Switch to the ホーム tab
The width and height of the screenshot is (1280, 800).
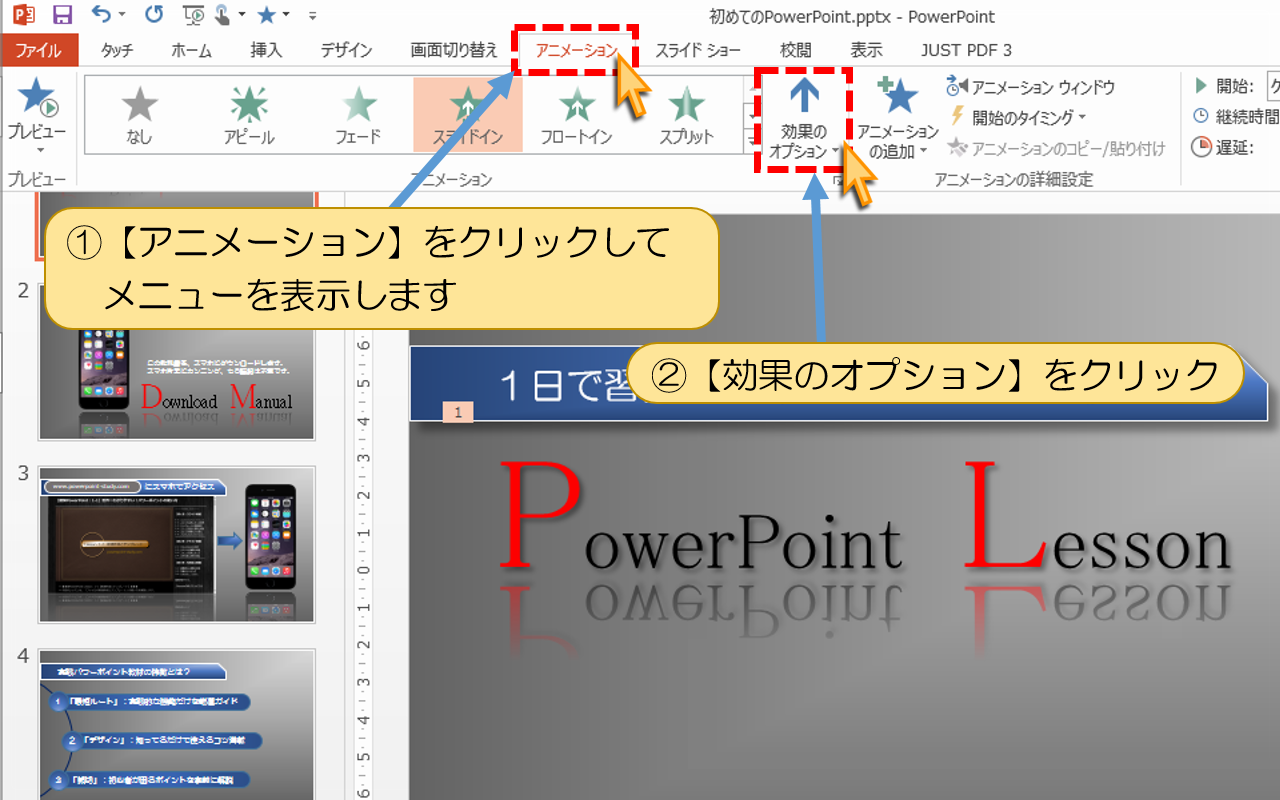click(x=191, y=50)
